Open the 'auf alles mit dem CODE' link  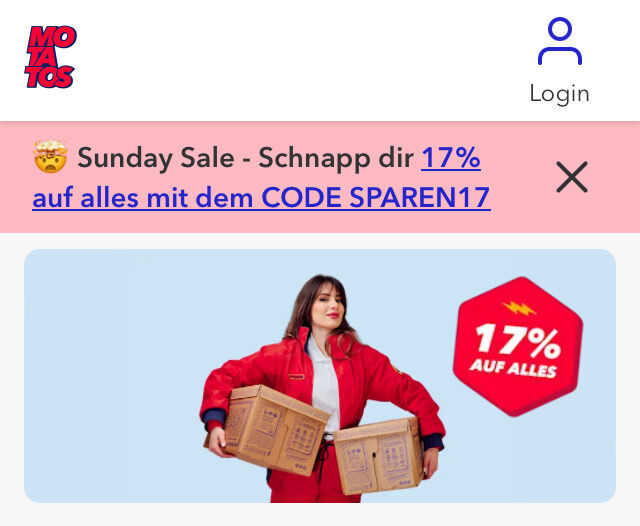187,198
